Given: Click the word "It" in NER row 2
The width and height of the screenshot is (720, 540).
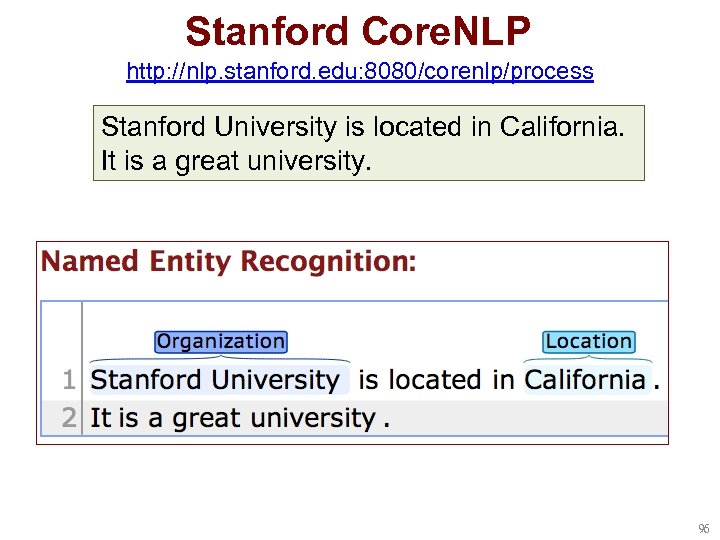Looking at the screenshot, I should point(100,417).
